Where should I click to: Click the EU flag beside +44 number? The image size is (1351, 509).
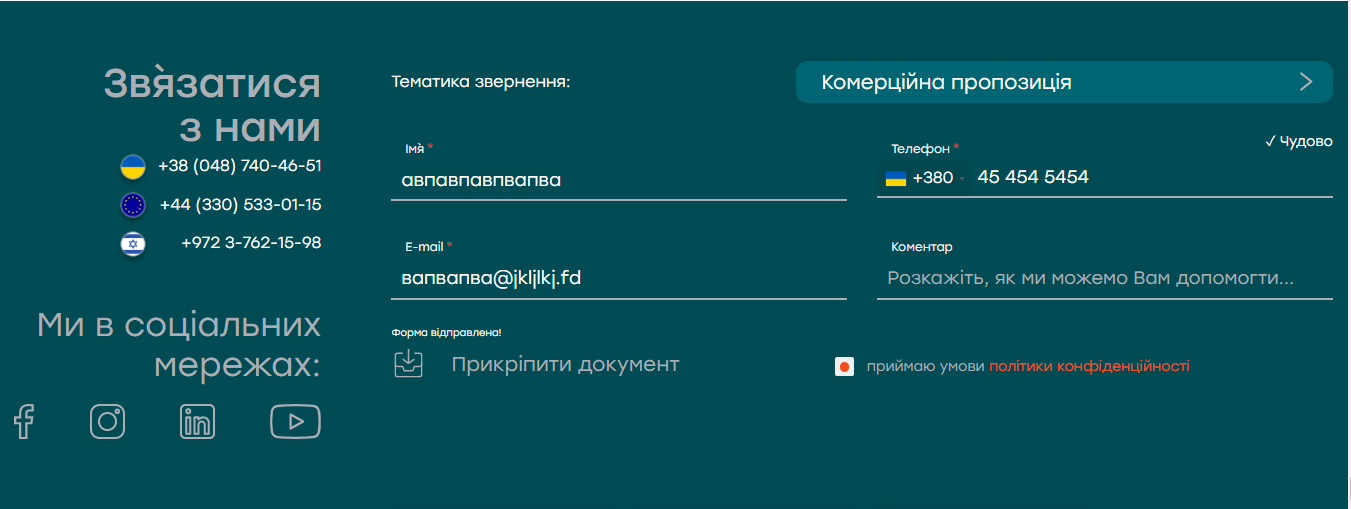133,205
